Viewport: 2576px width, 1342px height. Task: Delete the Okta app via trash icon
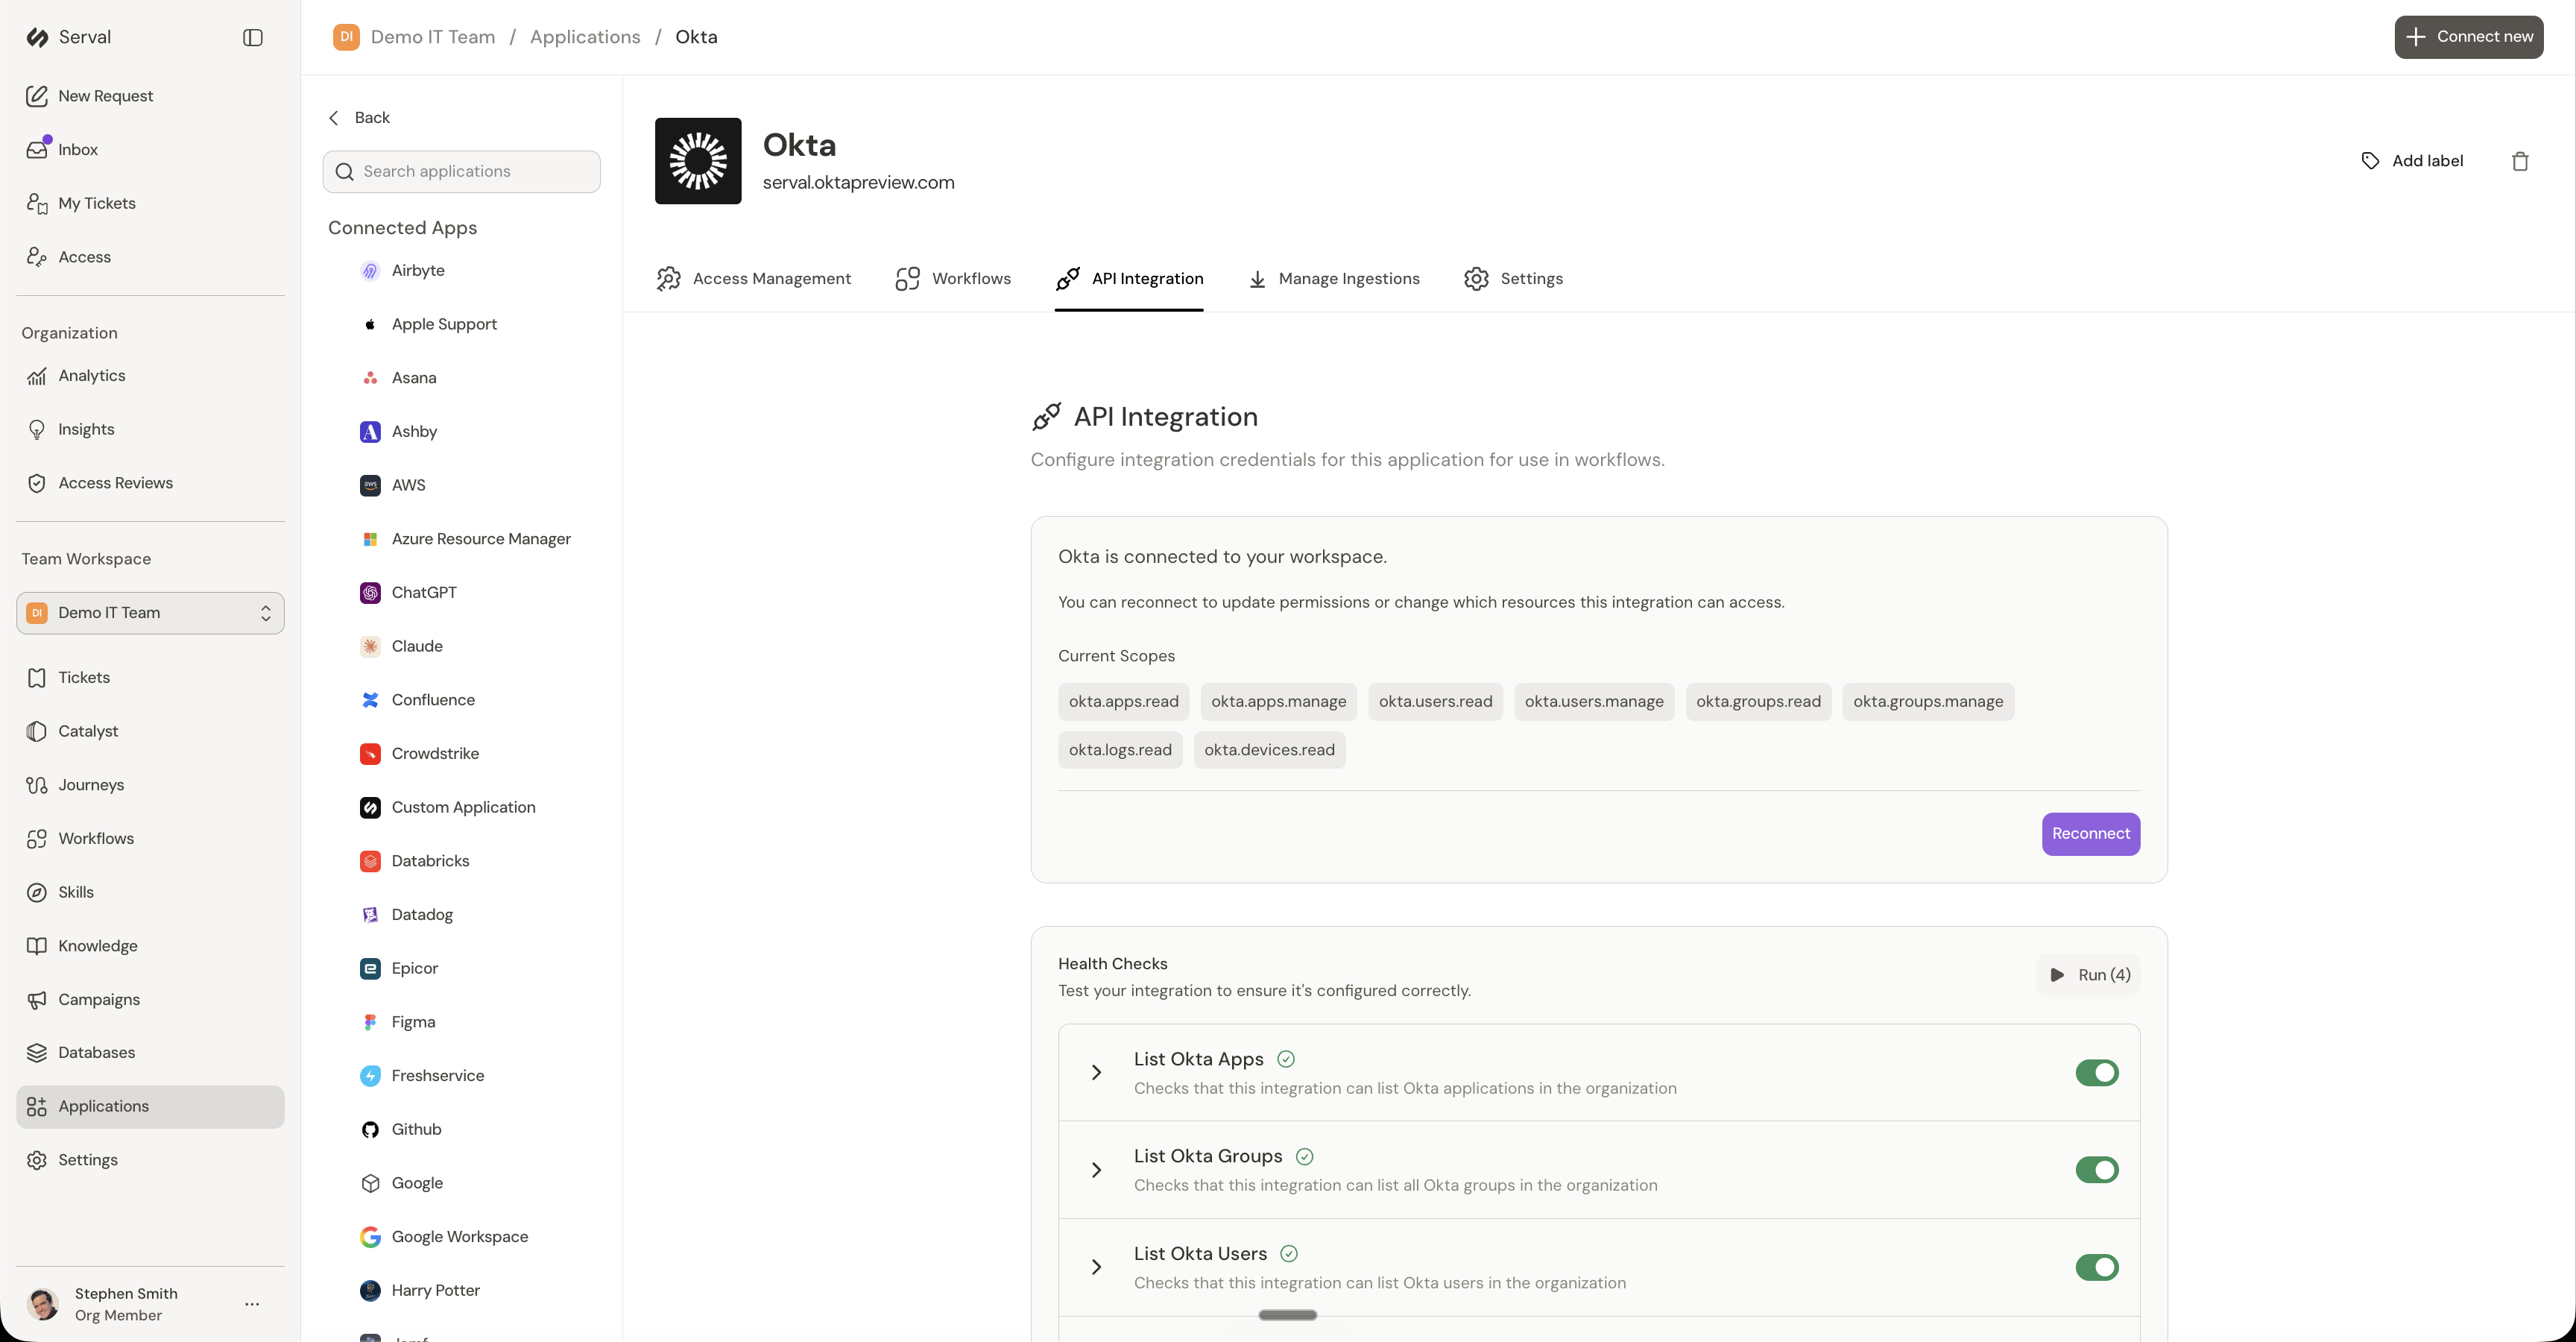[x=2520, y=161]
